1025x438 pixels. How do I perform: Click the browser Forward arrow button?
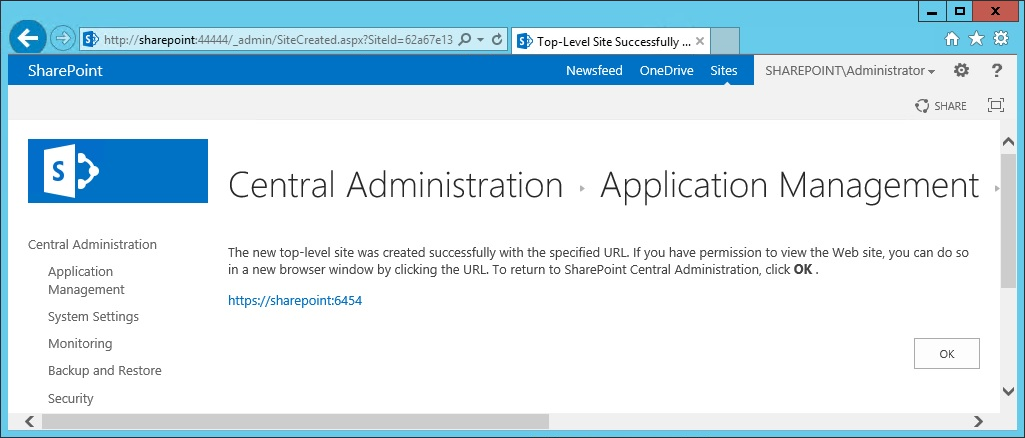(x=63, y=39)
